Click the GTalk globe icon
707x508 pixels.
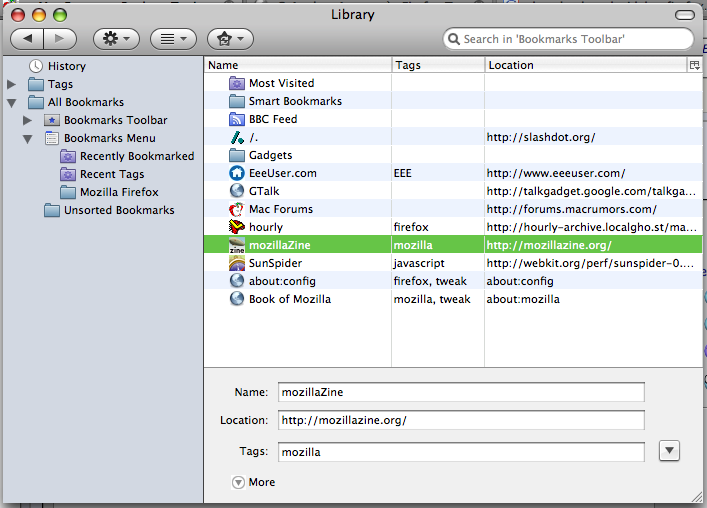[x=237, y=191]
